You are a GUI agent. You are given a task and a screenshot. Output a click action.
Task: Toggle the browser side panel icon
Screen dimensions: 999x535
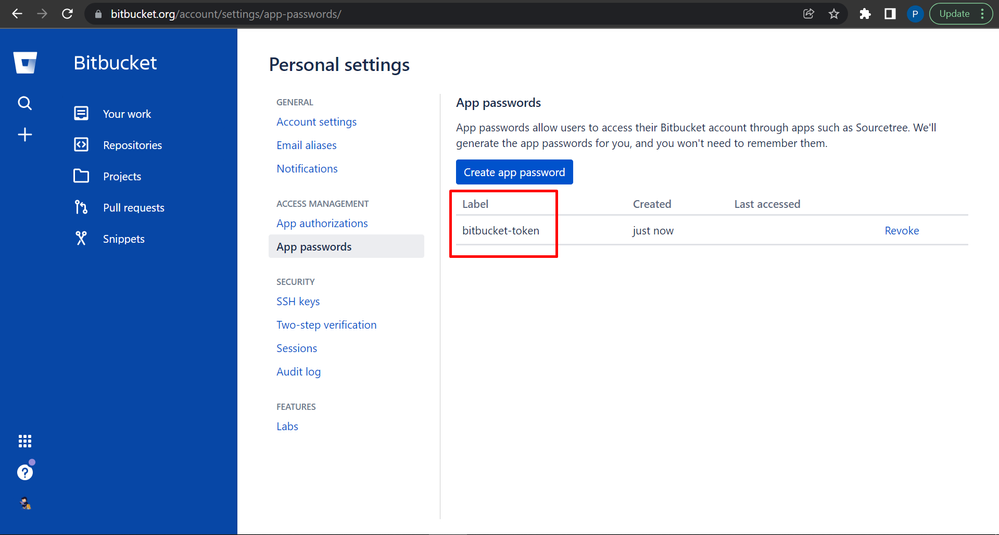[x=890, y=14]
